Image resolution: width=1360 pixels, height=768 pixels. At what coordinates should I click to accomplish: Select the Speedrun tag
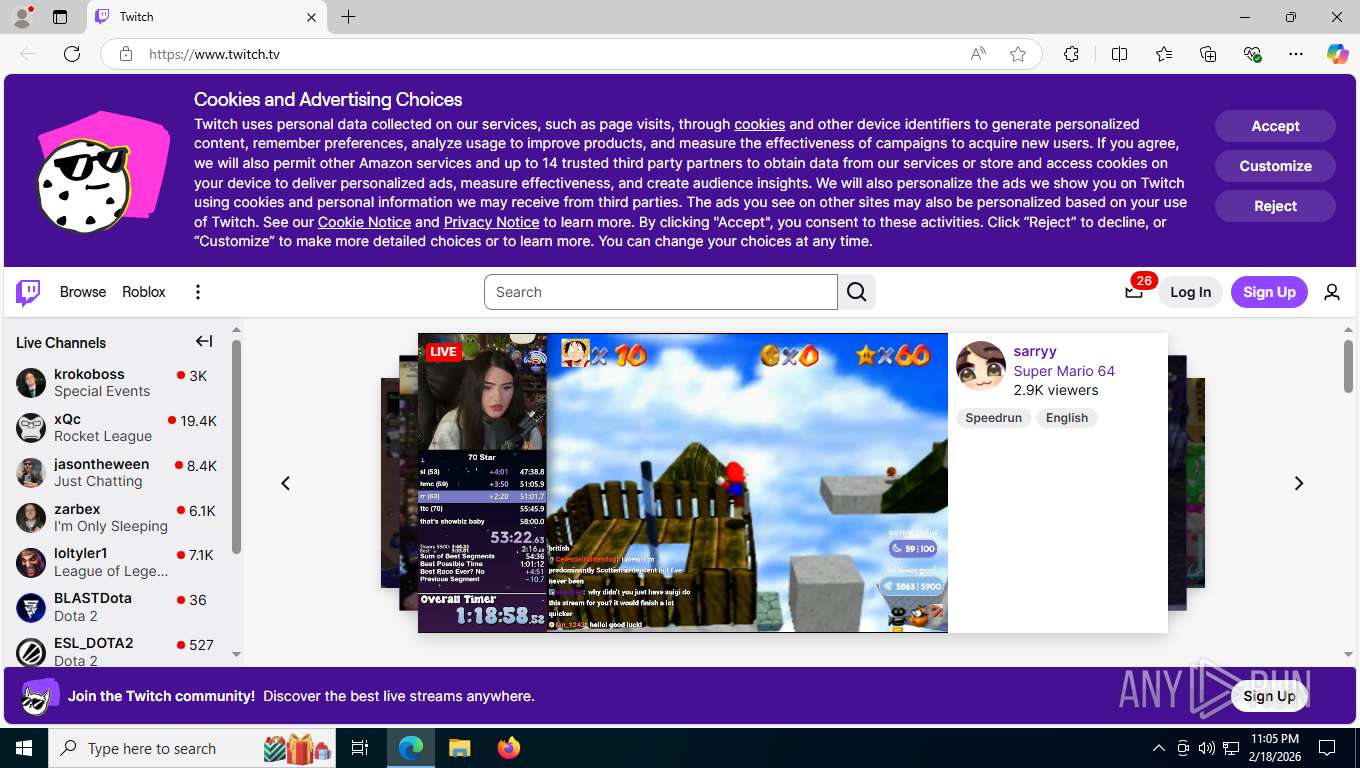[x=993, y=418]
